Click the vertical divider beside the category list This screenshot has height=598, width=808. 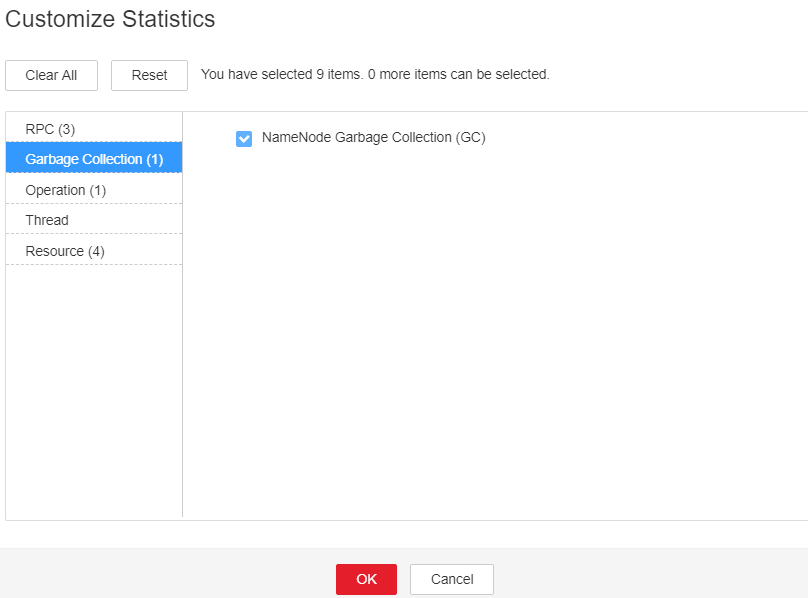182,314
